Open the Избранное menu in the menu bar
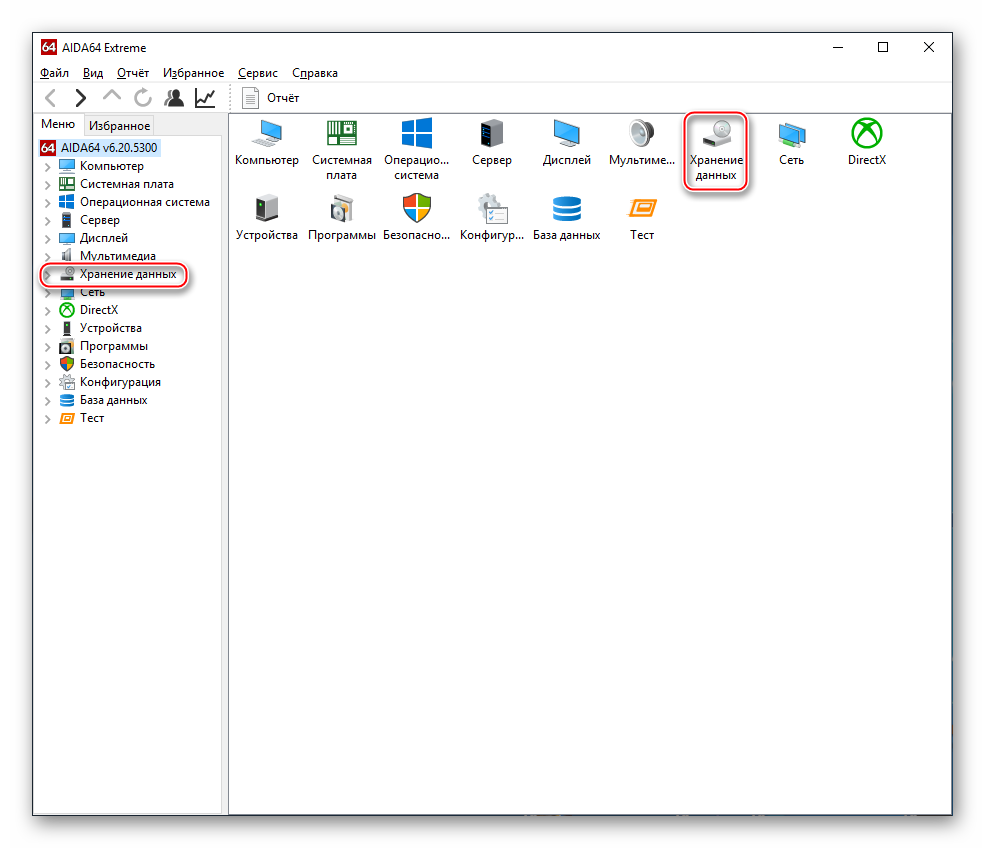This screenshot has width=985, height=848. coord(193,73)
